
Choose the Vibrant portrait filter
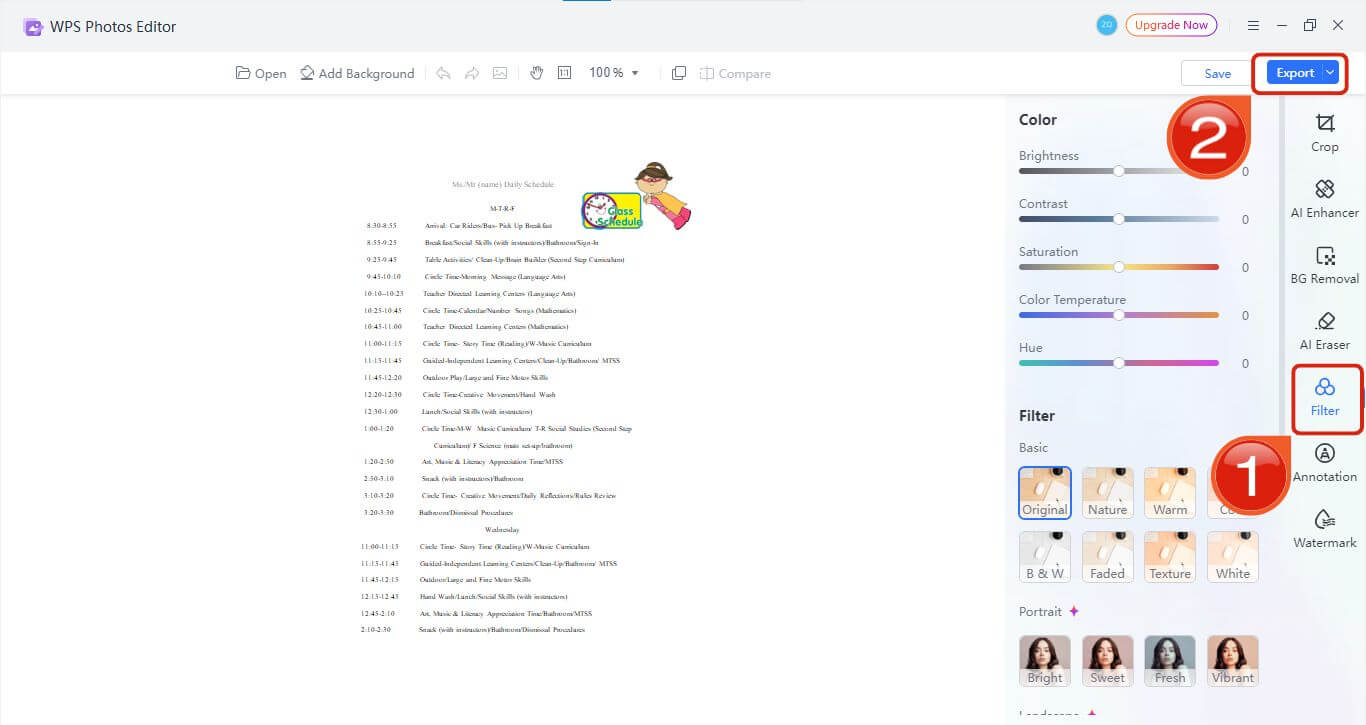point(1232,660)
